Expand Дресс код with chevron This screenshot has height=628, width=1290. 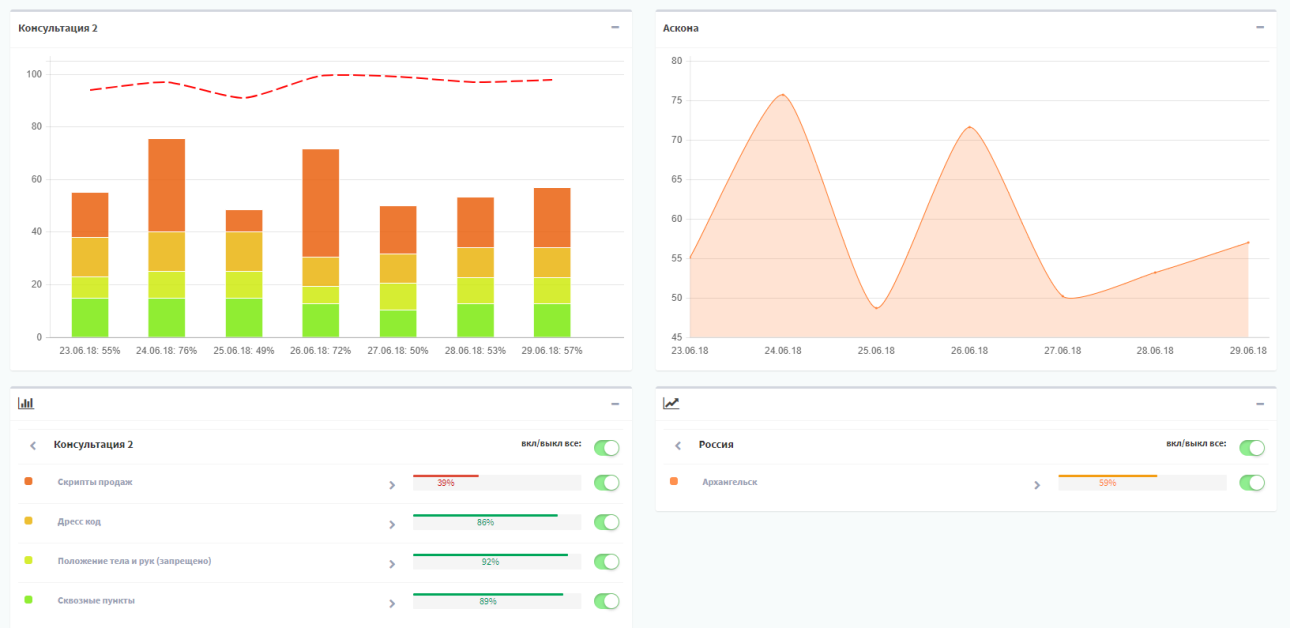coord(391,524)
